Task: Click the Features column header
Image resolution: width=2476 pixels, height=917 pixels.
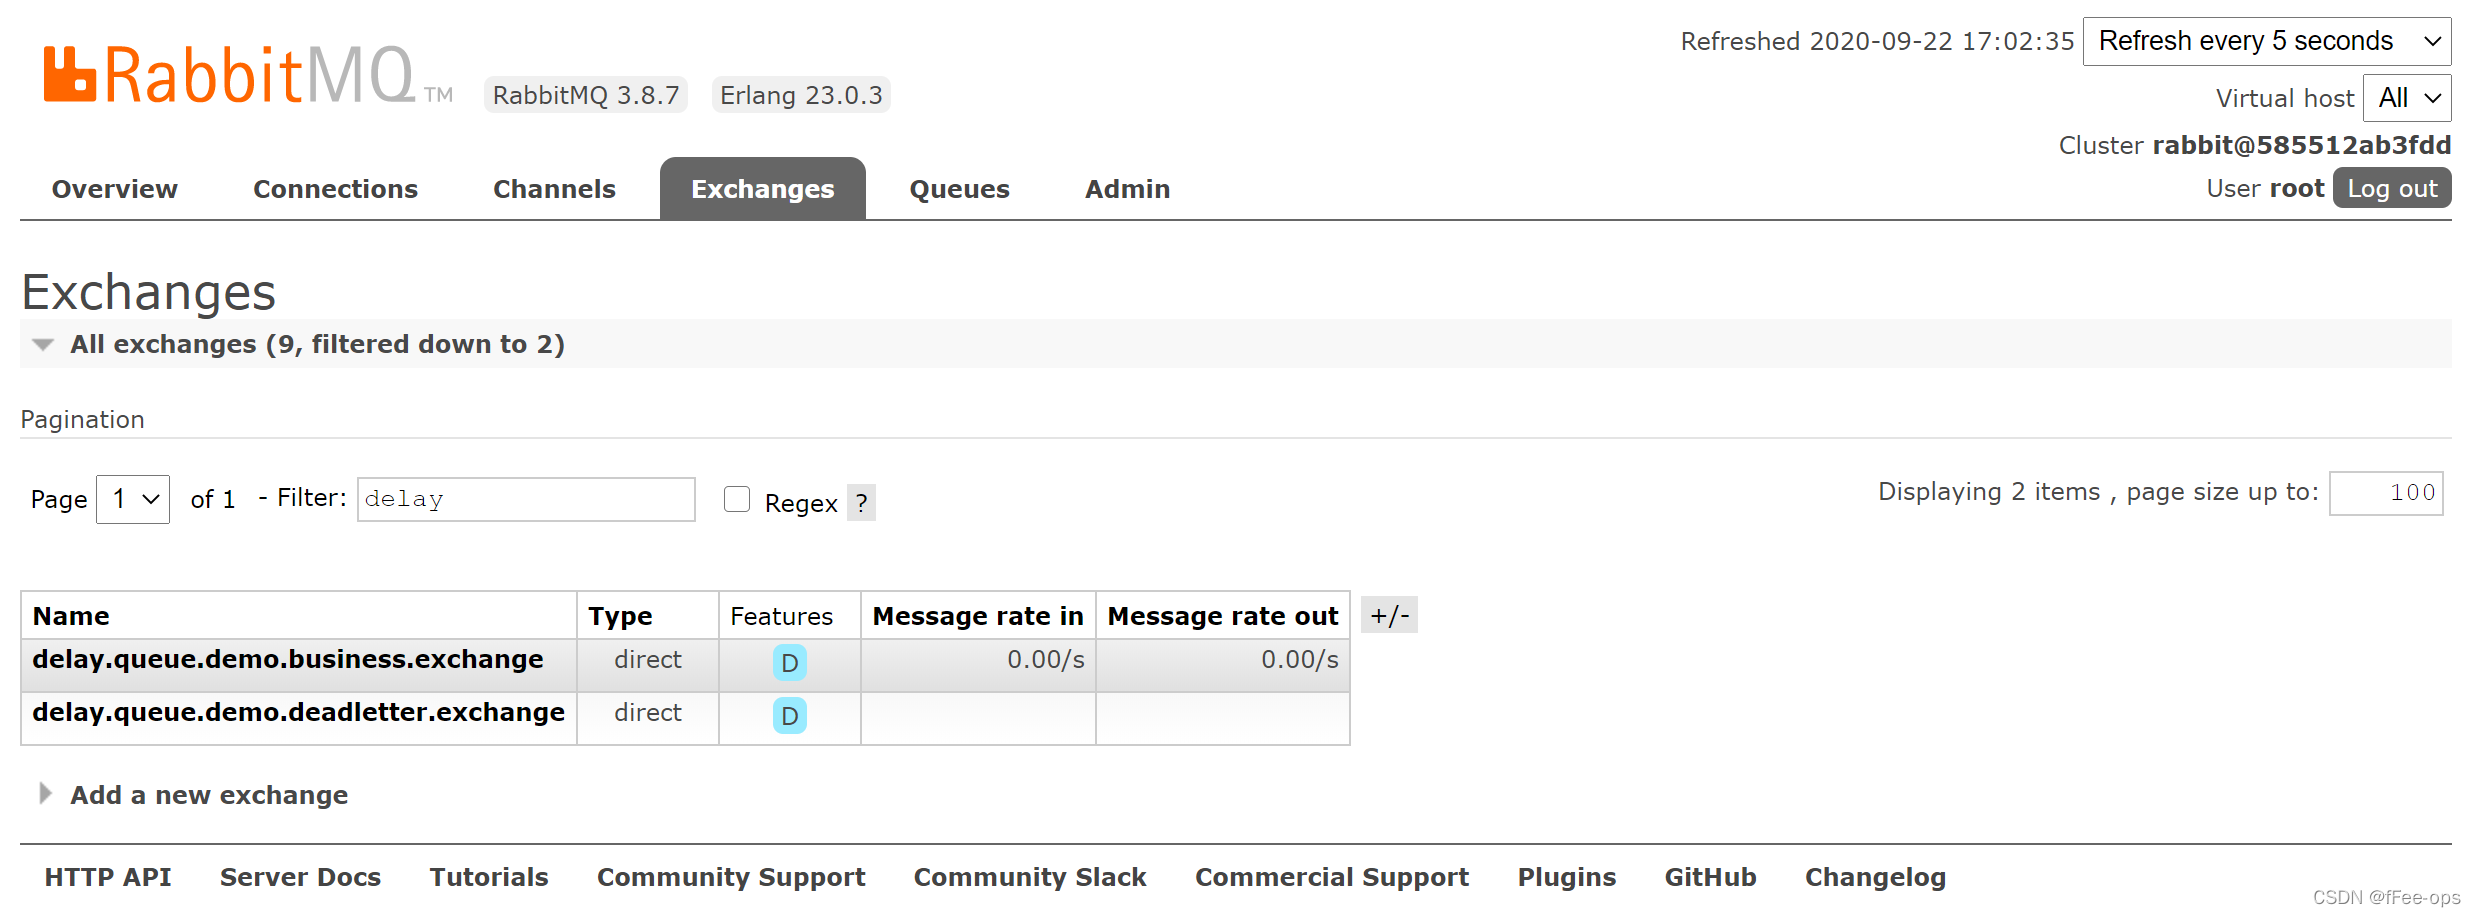Action: point(781,616)
